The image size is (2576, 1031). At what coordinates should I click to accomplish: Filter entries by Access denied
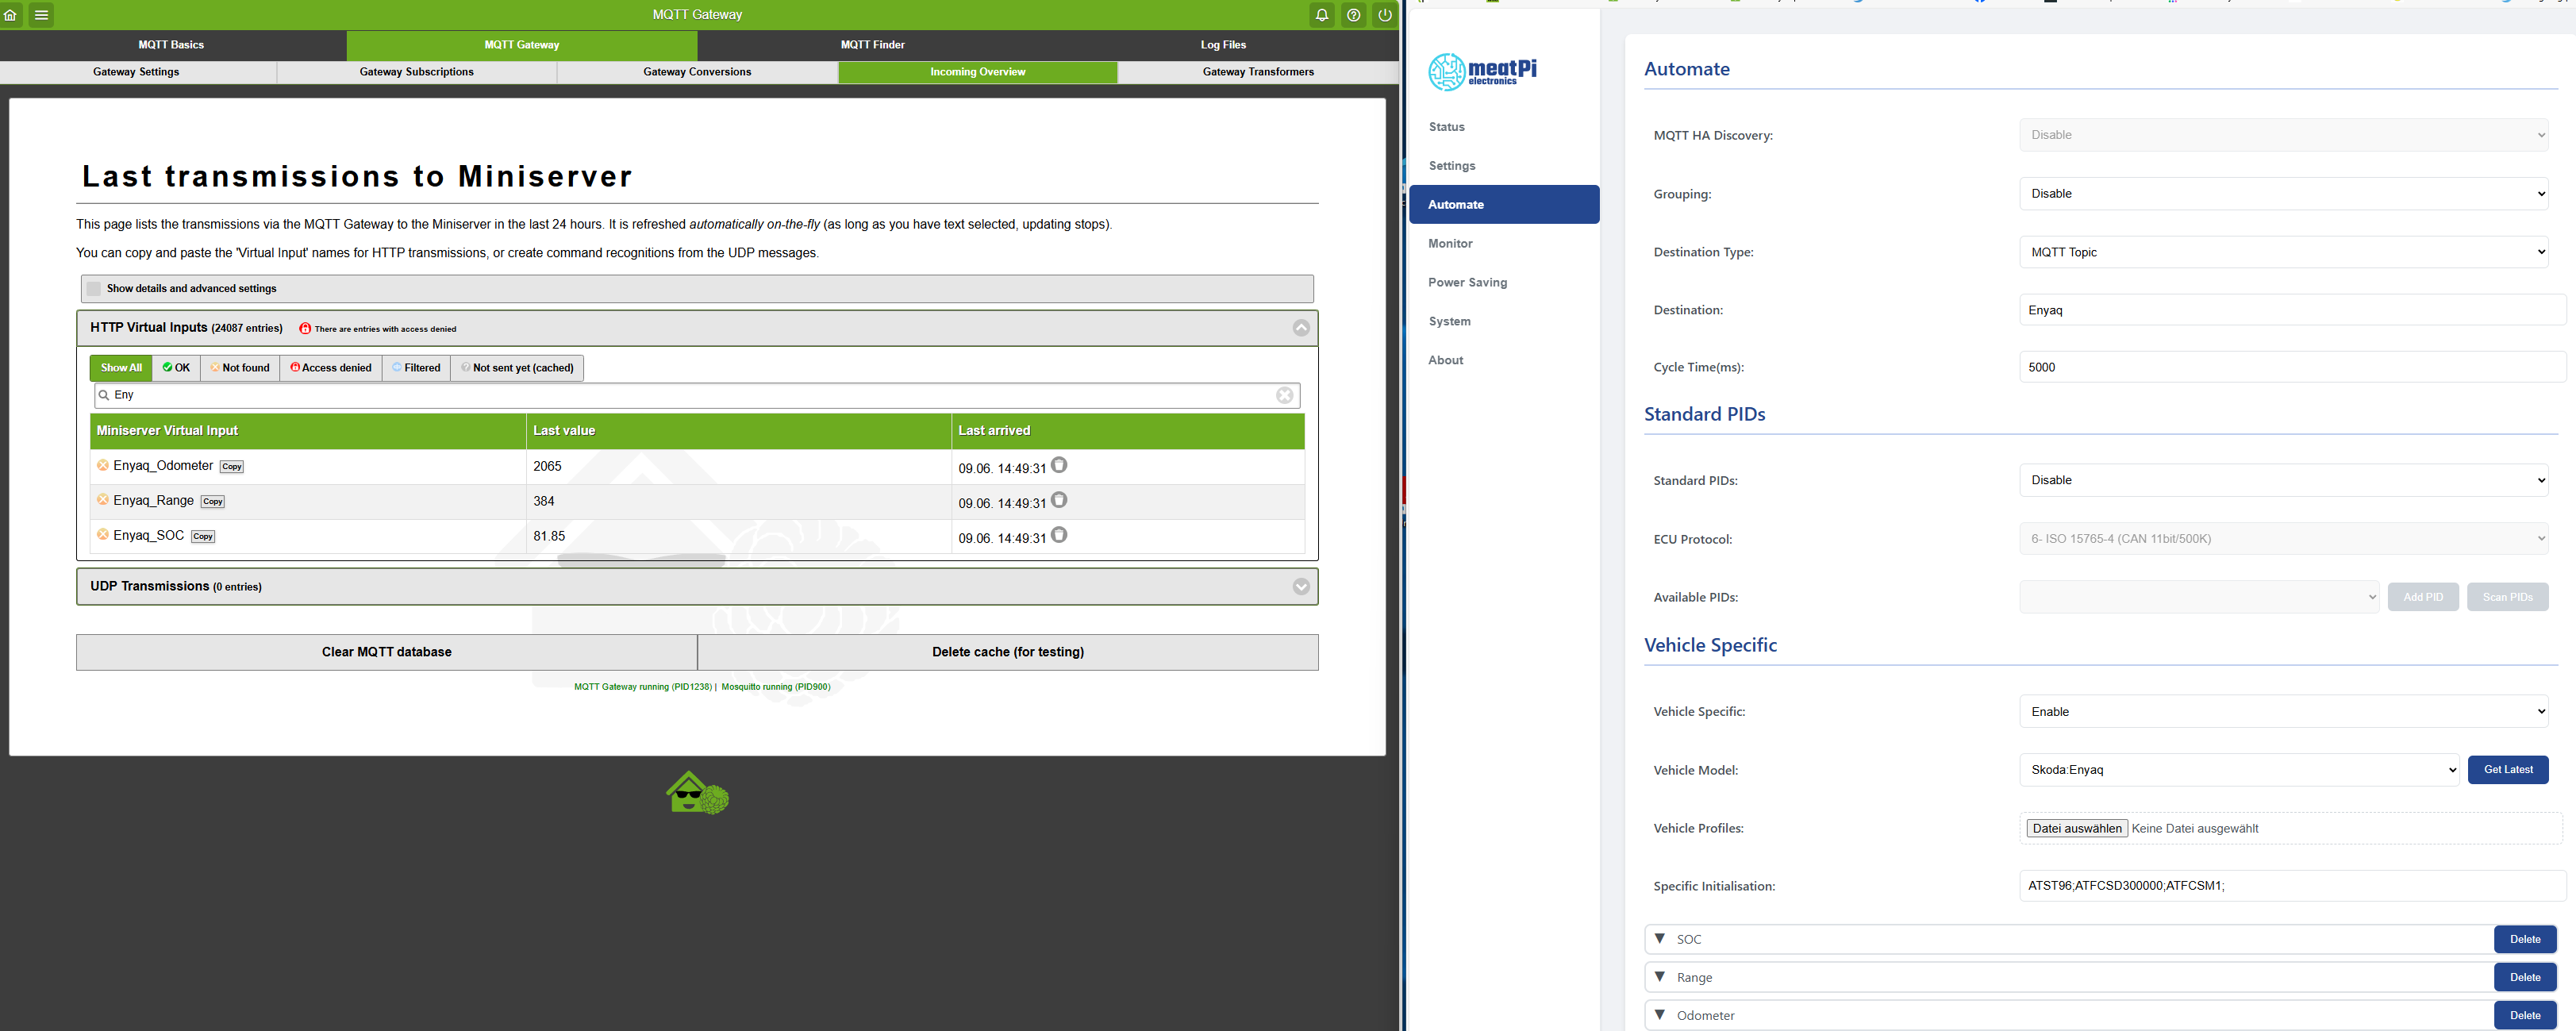pyautogui.click(x=331, y=368)
